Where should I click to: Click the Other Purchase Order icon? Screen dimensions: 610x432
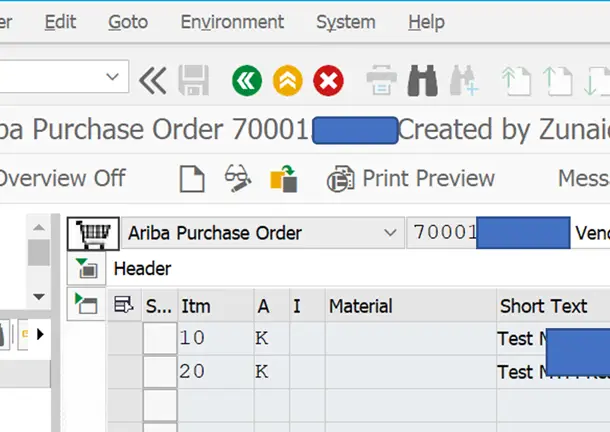tap(284, 179)
